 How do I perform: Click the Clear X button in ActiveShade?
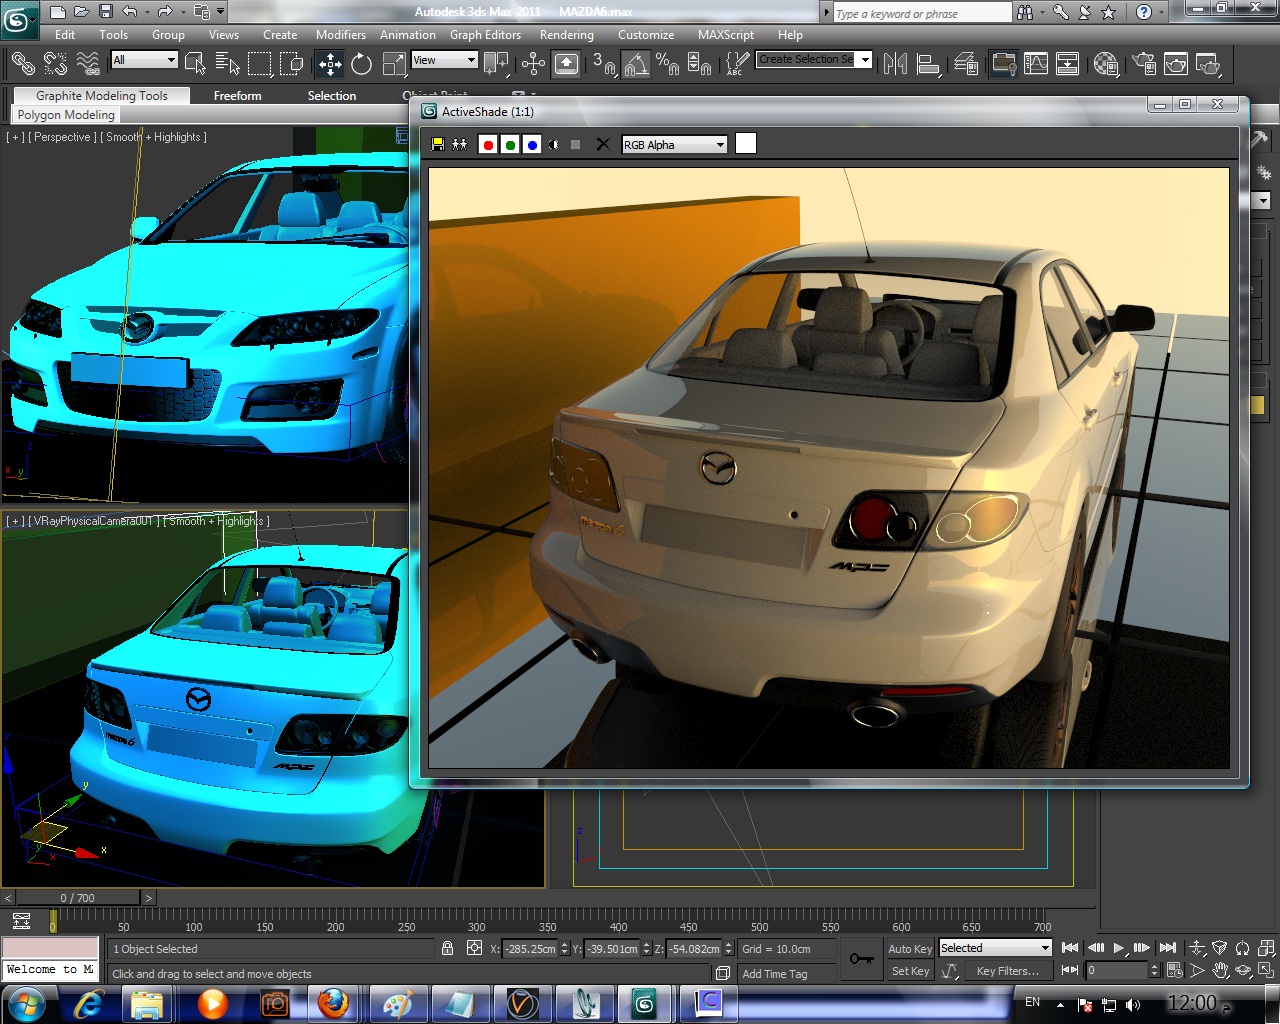[603, 145]
